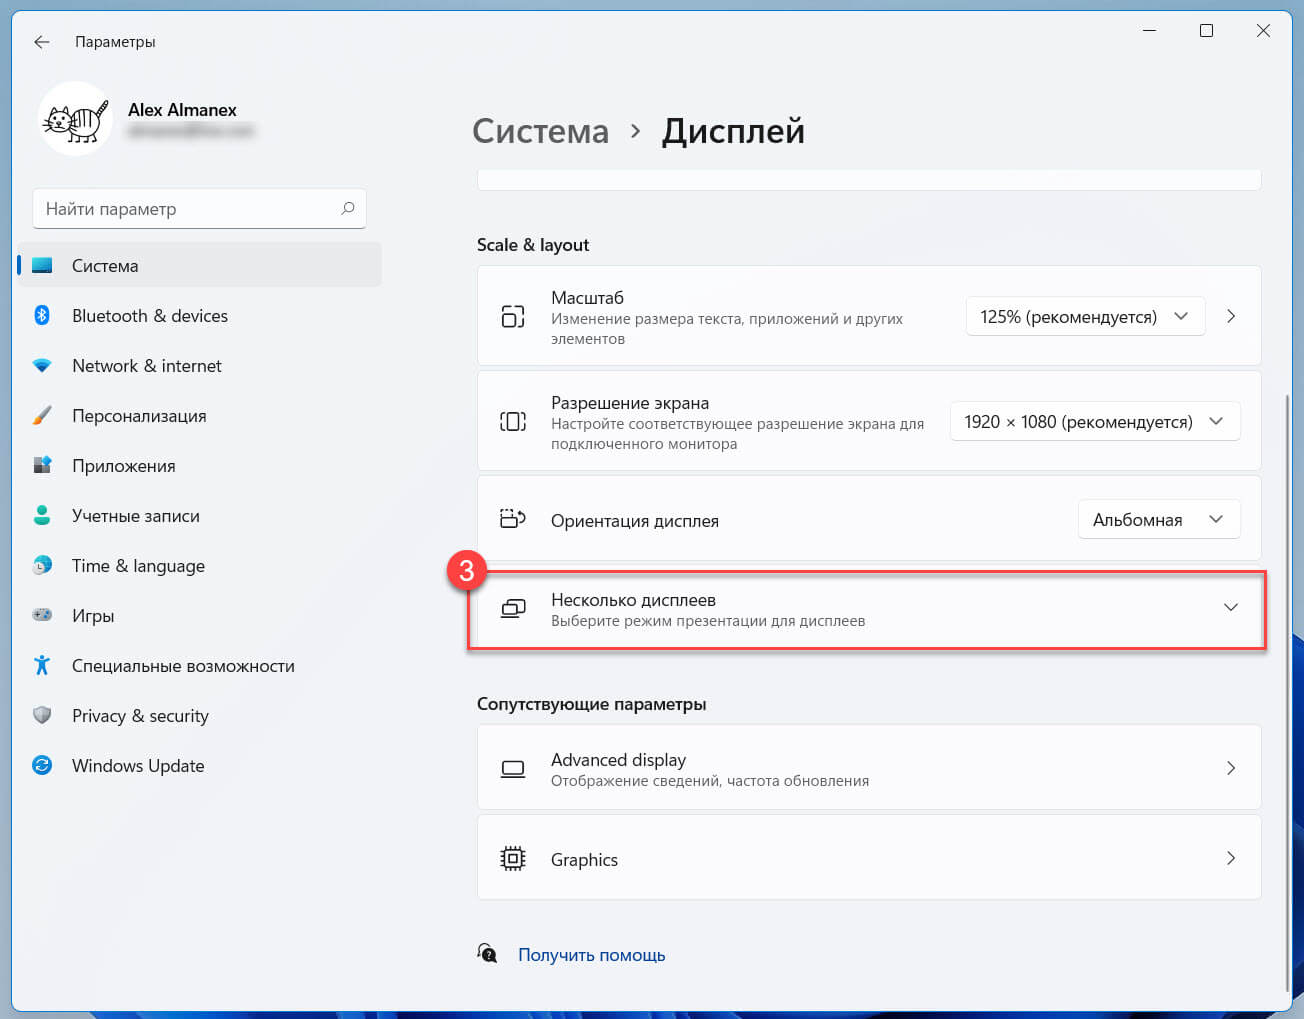The height and width of the screenshot is (1019, 1304).
Task: Open Windows Update section
Action: pyautogui.click(x=200, y=766)
